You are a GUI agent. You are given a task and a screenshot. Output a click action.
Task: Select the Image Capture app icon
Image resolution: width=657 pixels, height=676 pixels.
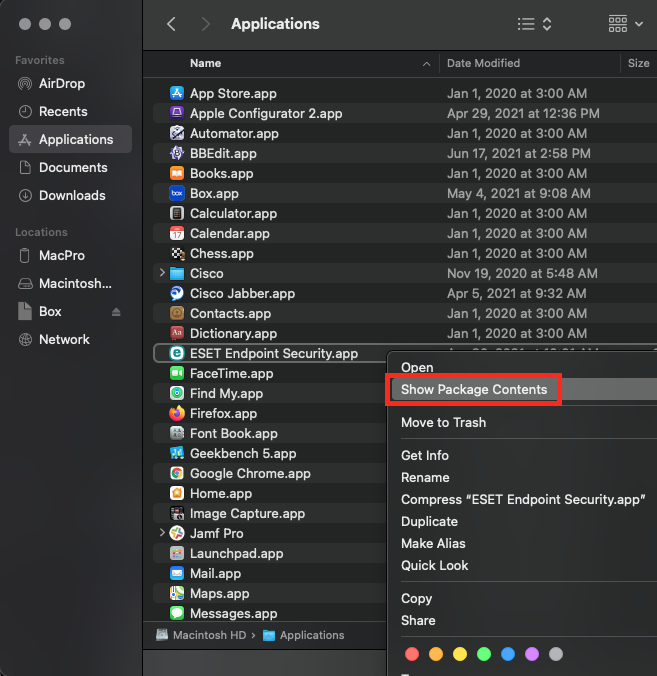(177, 513)
